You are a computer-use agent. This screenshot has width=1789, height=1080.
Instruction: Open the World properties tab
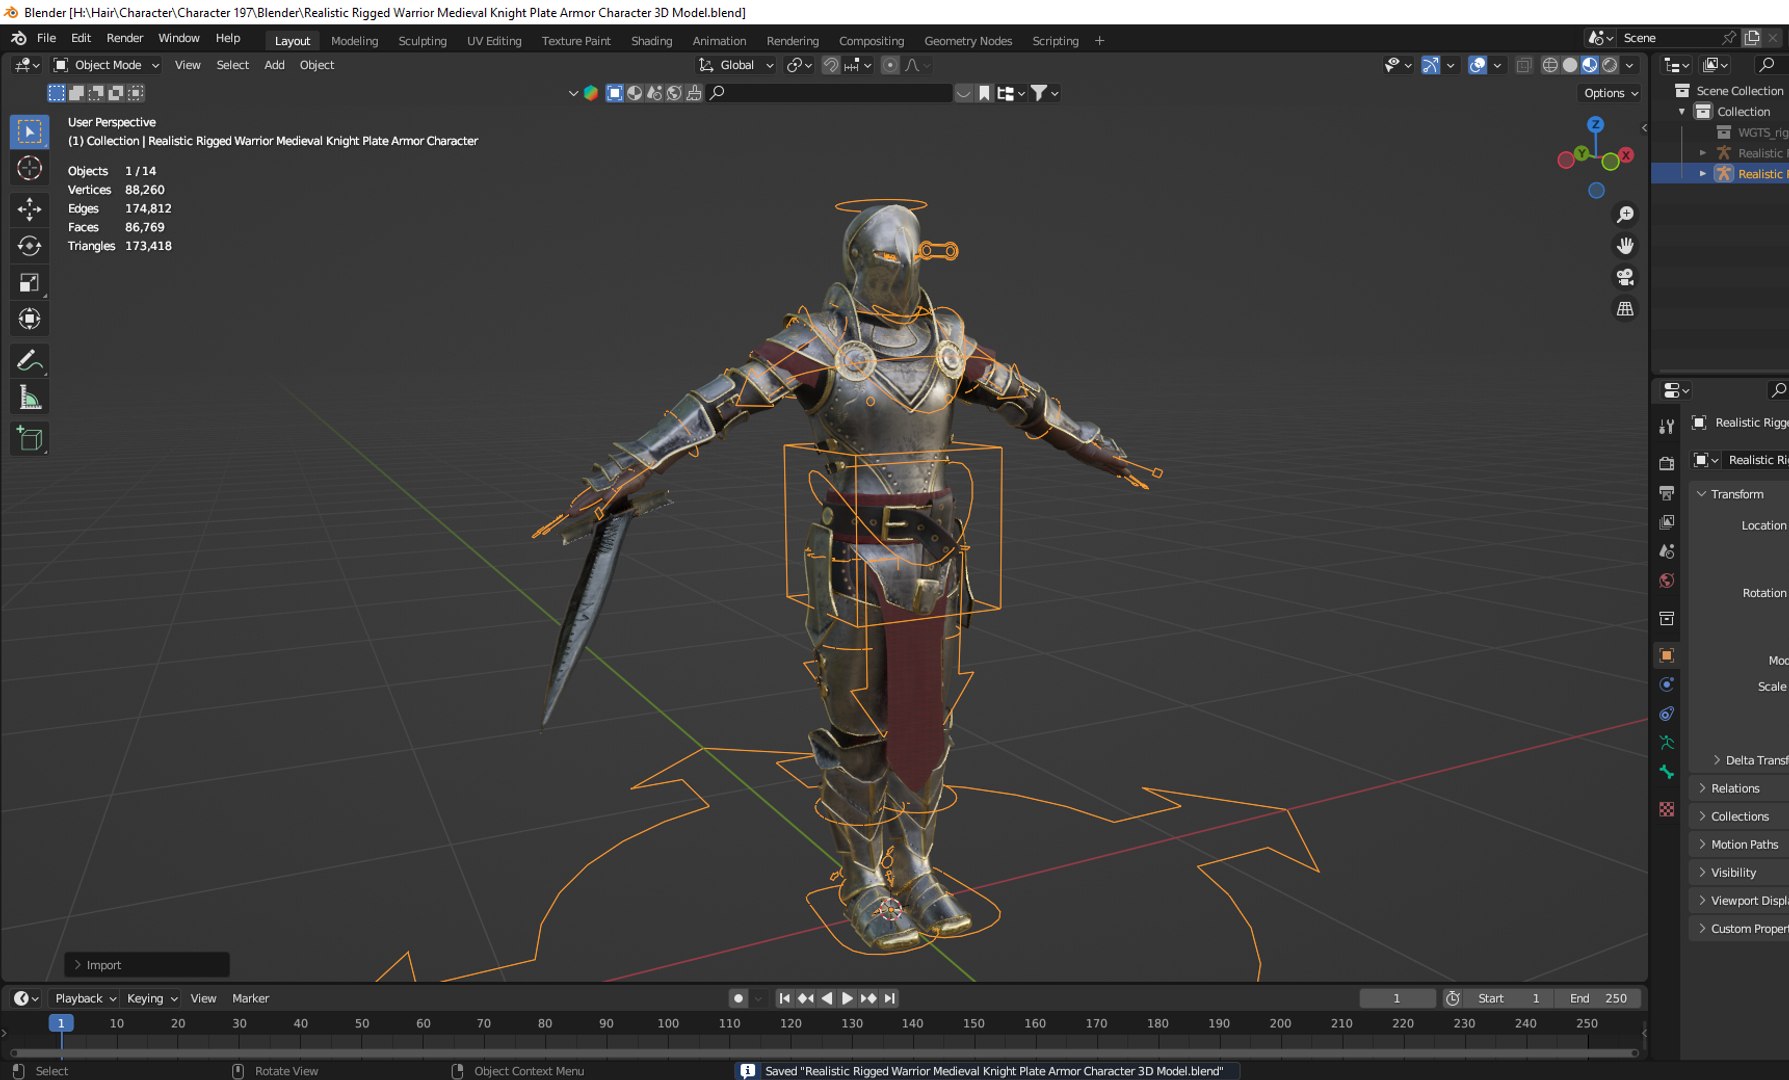tap(1666, 581)
